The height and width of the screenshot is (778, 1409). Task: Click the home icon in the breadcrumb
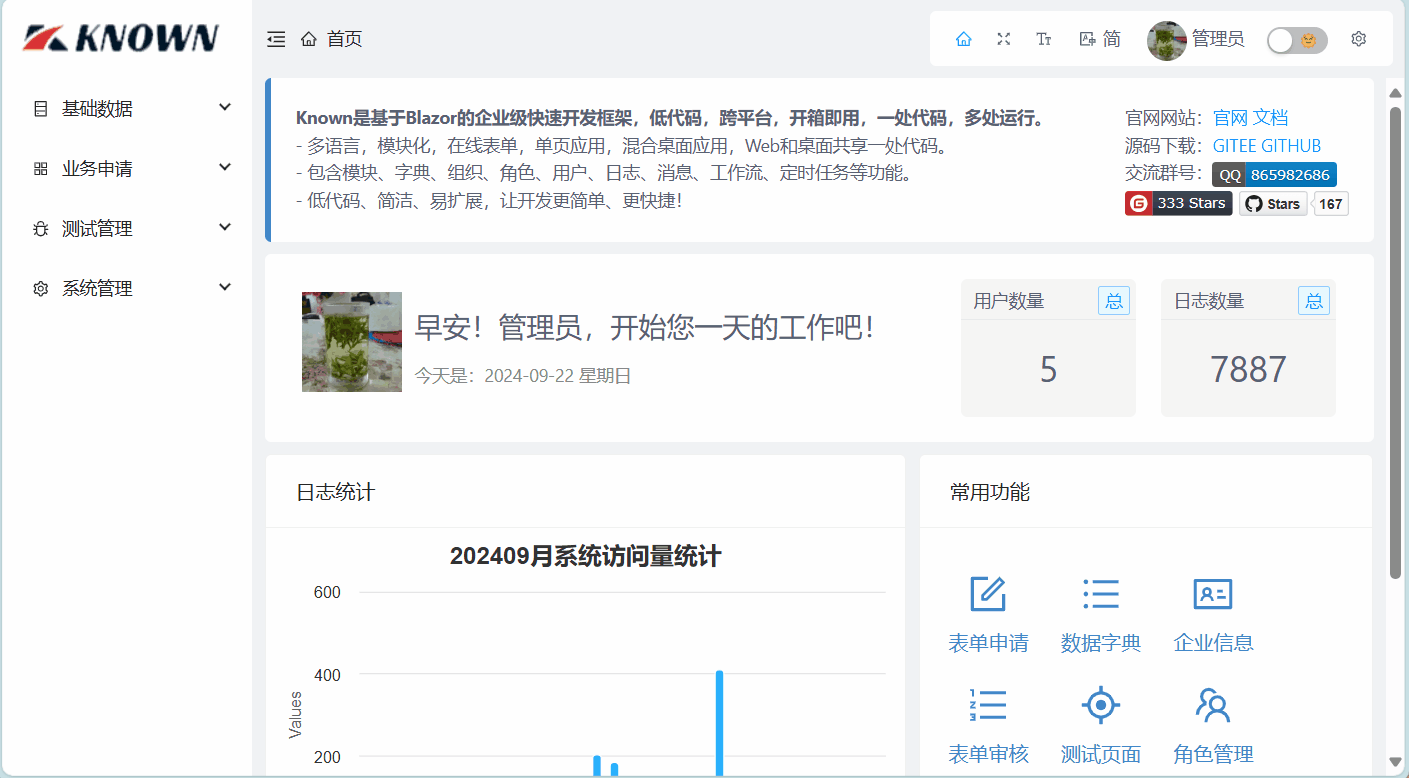309,39
